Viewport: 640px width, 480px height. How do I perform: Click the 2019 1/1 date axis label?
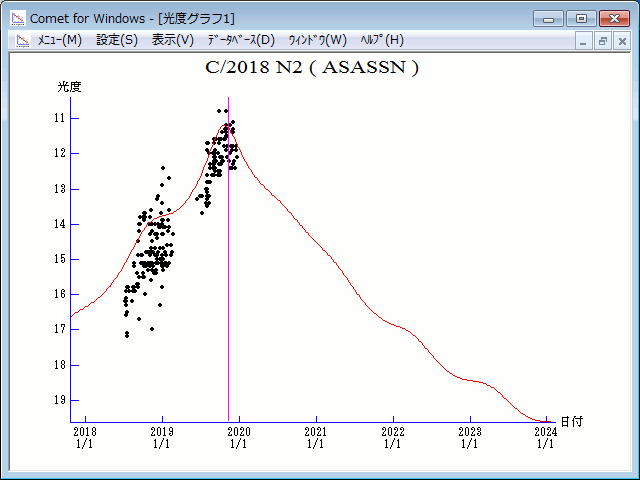click(162, 438)
